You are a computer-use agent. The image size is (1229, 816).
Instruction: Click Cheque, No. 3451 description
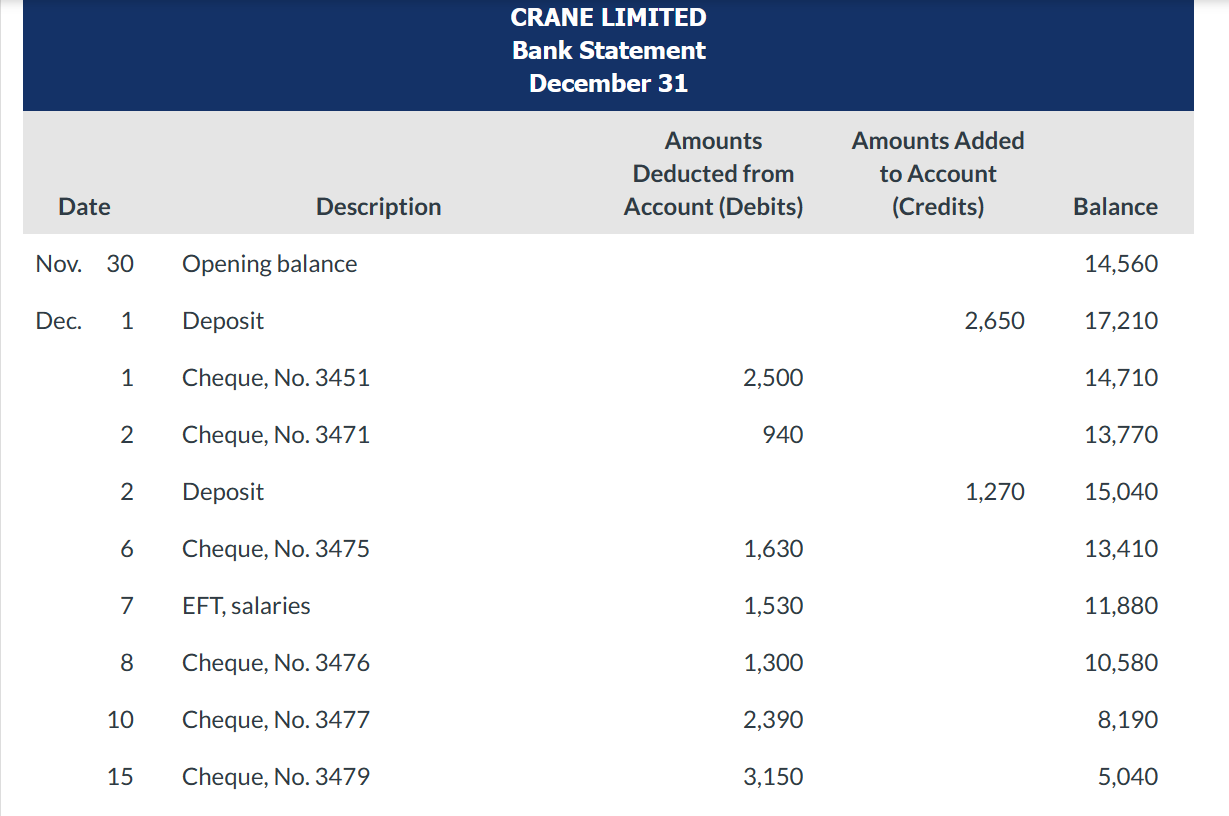pos(275,378)
